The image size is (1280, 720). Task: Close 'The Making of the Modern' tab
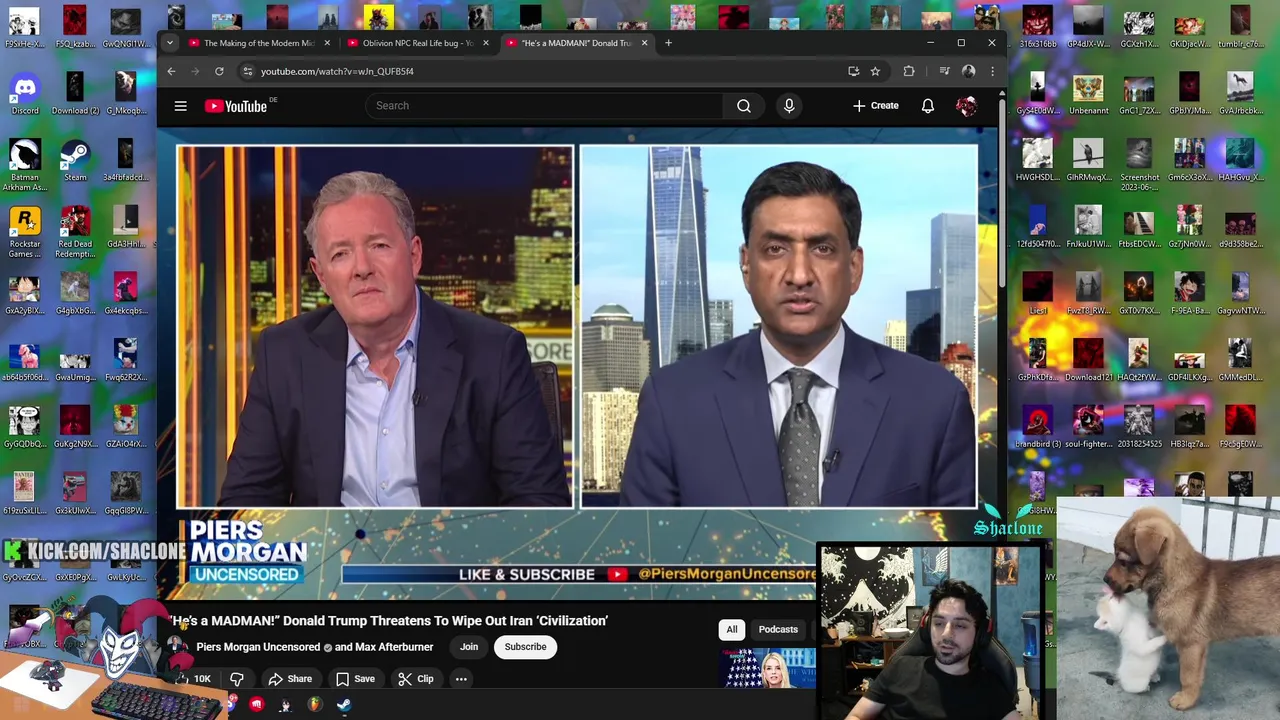(327, 43)
